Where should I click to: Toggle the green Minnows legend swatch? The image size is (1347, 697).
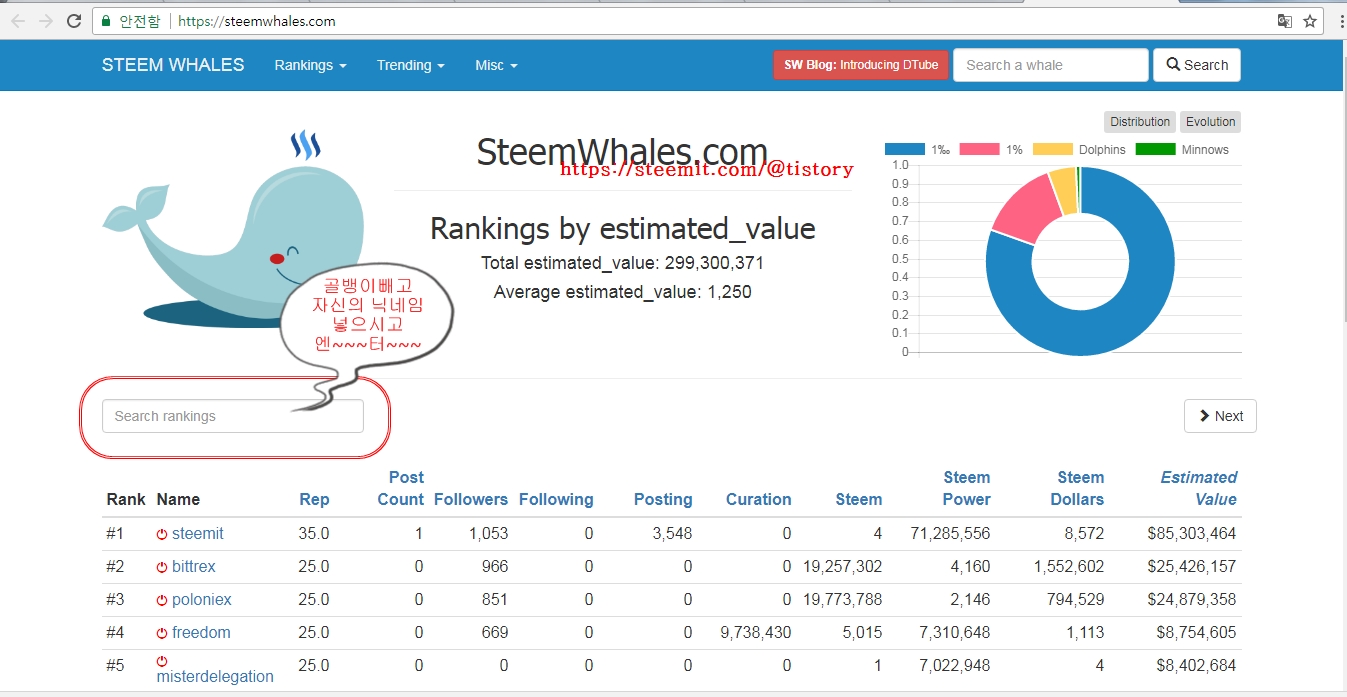coord(1155,150)
